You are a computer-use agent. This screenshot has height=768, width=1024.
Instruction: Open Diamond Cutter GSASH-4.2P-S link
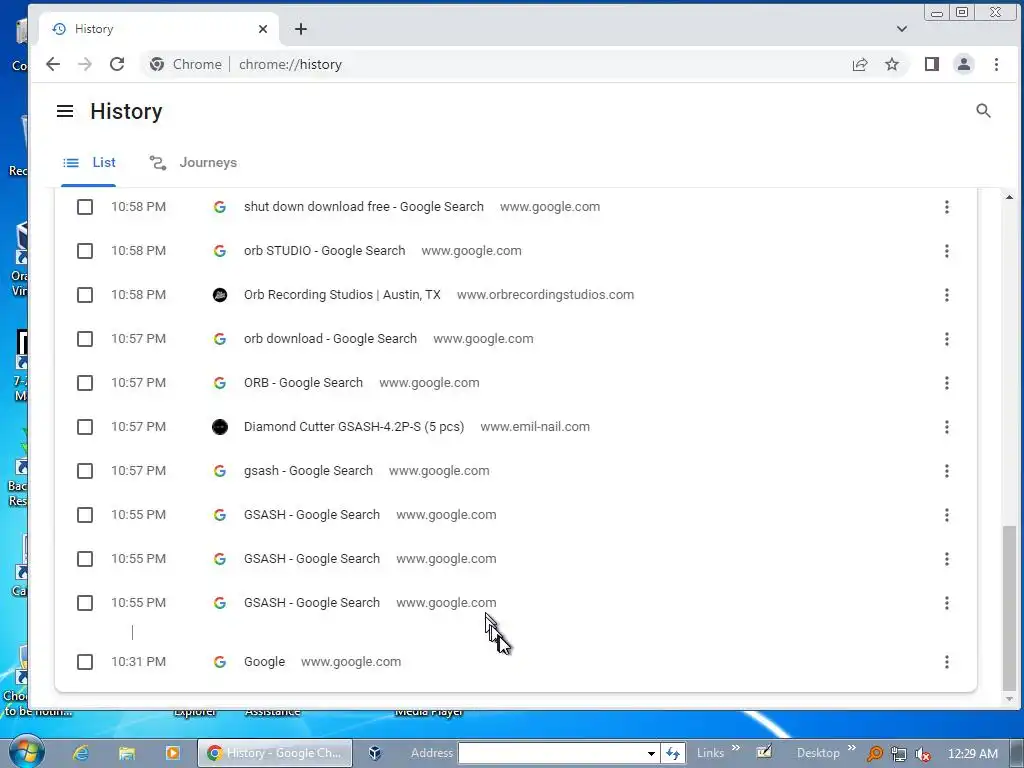(x=354, y=427)
